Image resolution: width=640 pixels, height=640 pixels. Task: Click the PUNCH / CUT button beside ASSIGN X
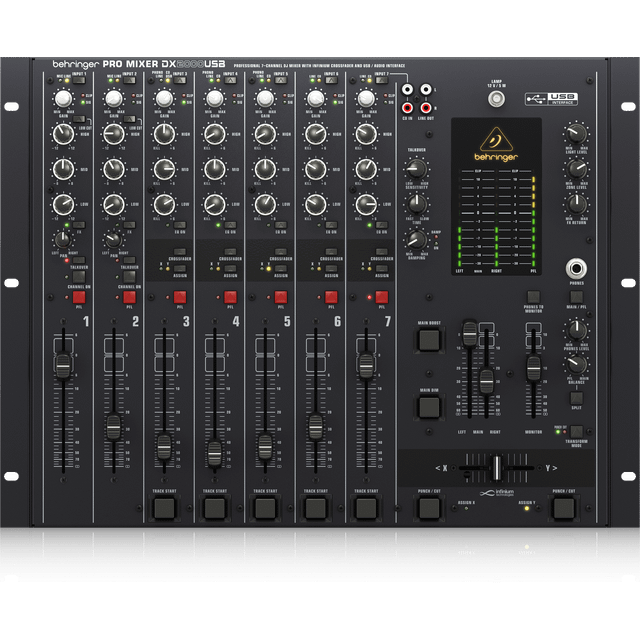pos(429,508)
